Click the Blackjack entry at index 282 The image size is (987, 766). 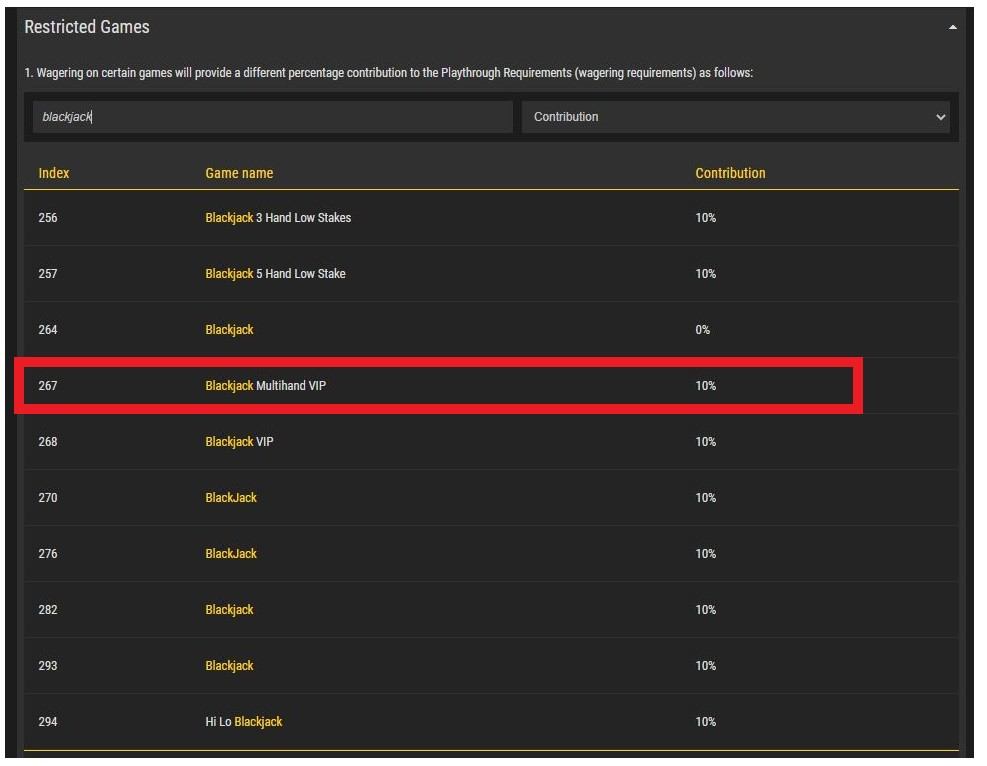[229, 610]
